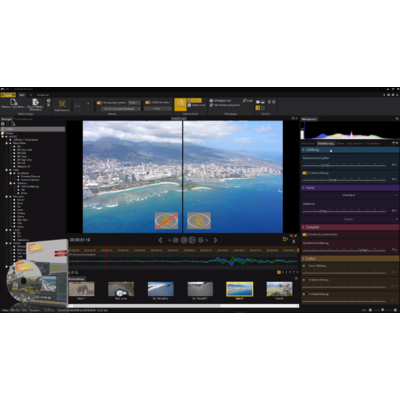The image size is (400, 400).
Task: Enable the first toggle under the Editor section
Action: [305, 266]
